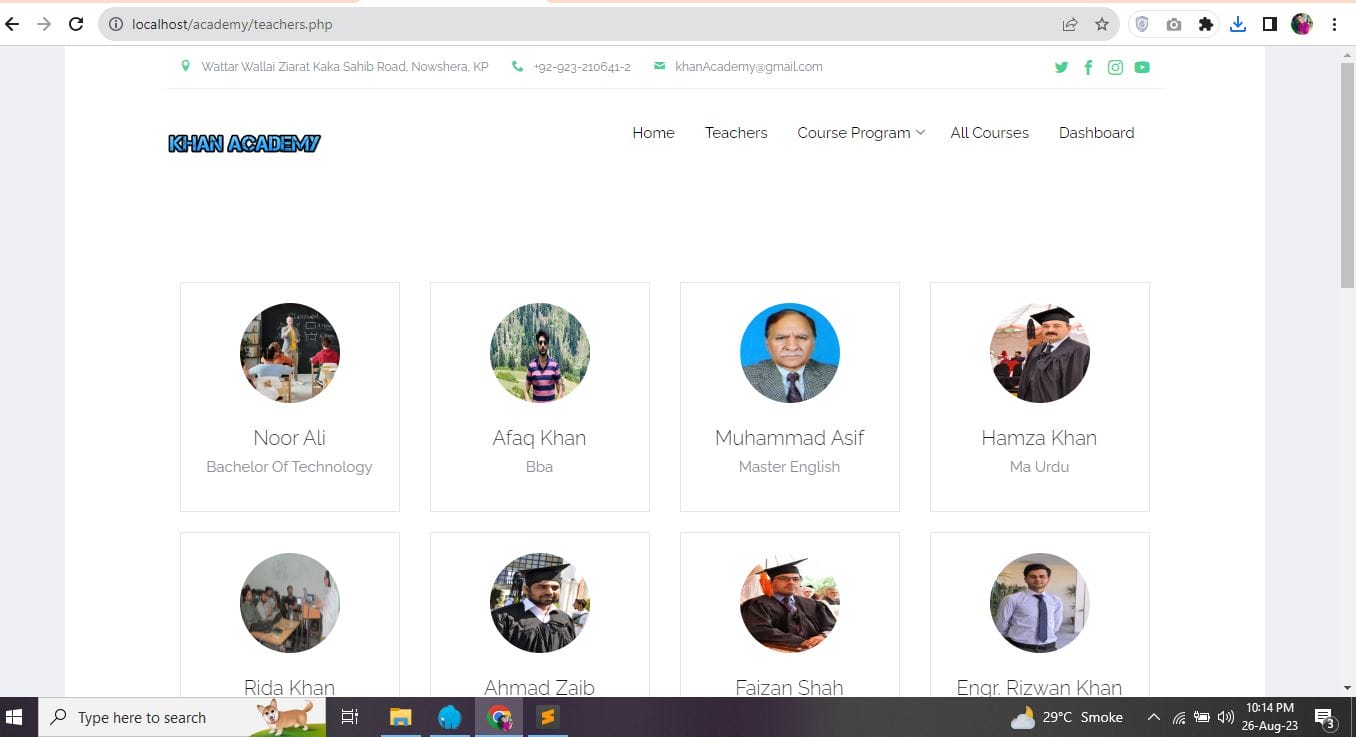This screenshot has height=737, width=1356.
Task: Open the Instagram social icon
Action: point(1115,68)
